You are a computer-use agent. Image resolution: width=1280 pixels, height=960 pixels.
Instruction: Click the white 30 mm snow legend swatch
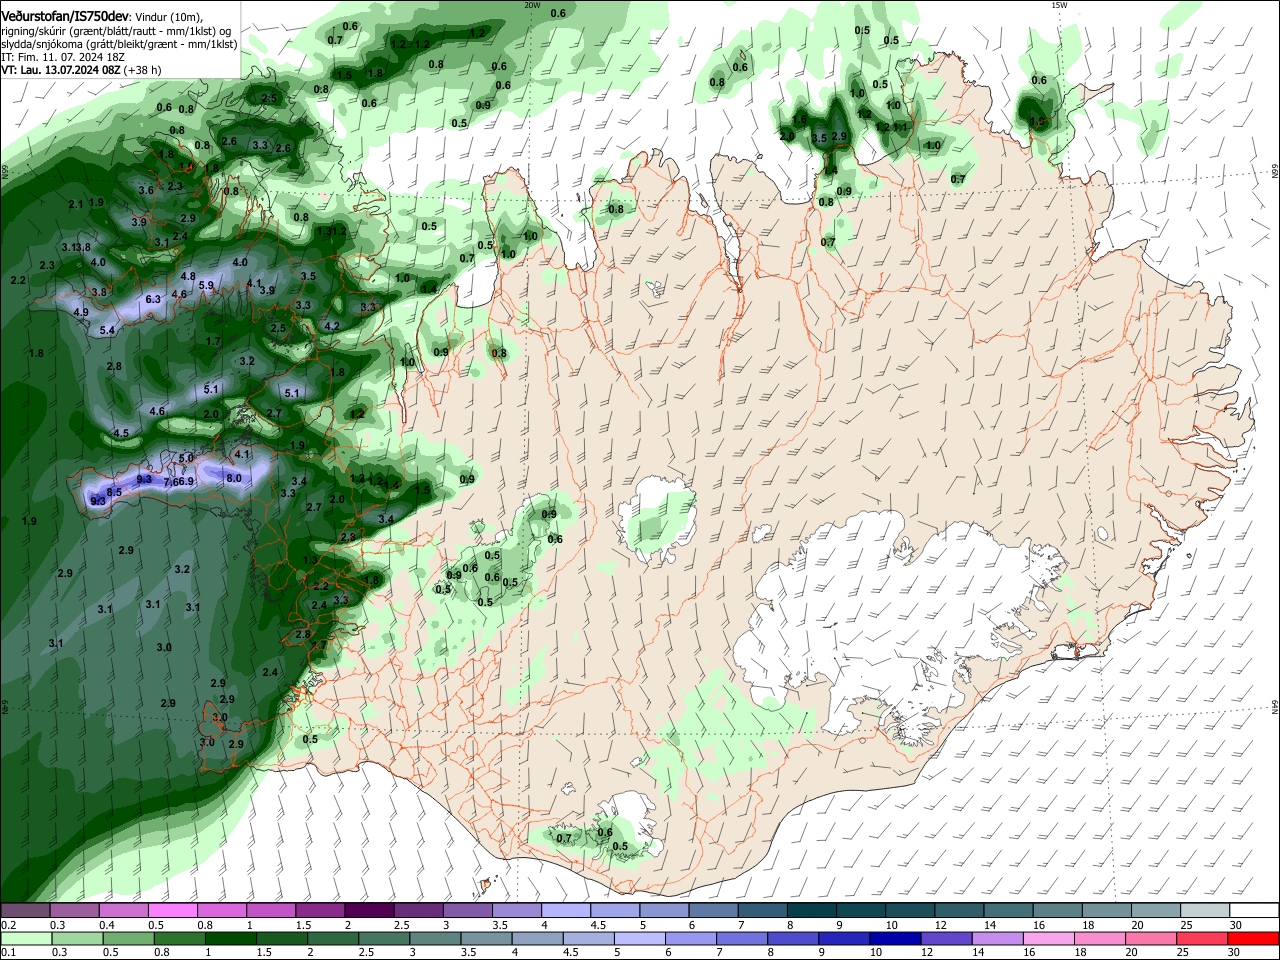pyautogui.click(x=1255, y=911)
